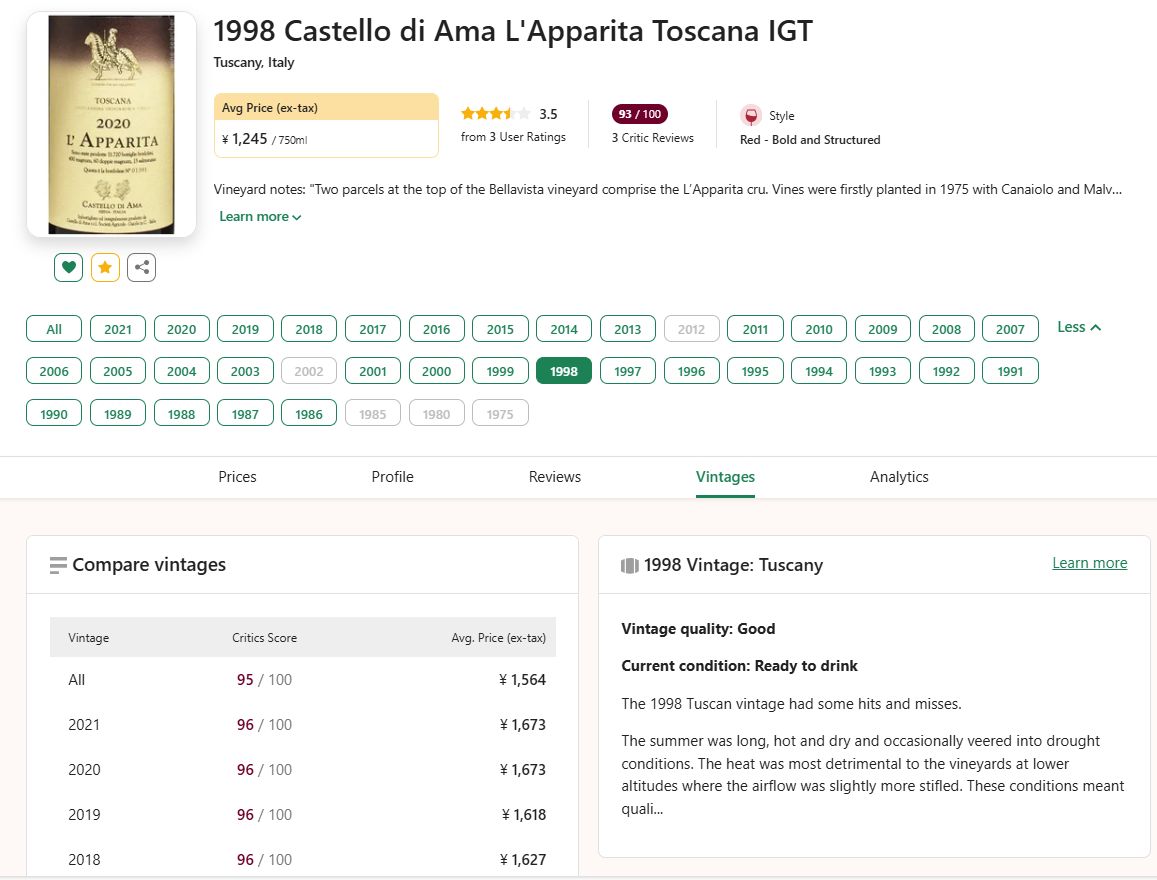Switch to the Reviews tab

coord(555,477)
